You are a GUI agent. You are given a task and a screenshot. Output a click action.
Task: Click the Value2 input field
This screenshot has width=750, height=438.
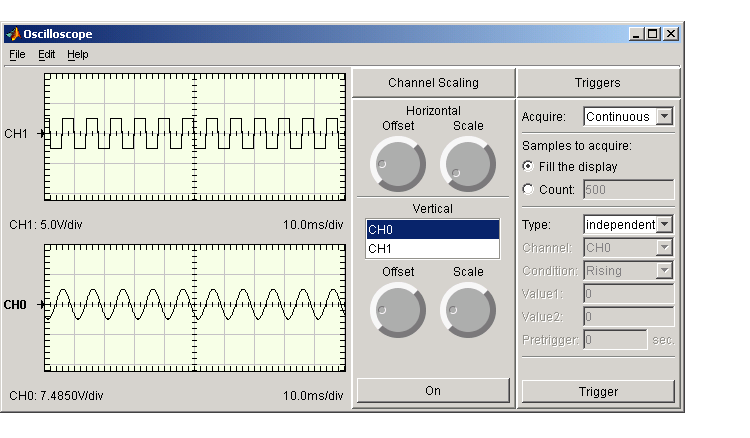pos(629,317)
